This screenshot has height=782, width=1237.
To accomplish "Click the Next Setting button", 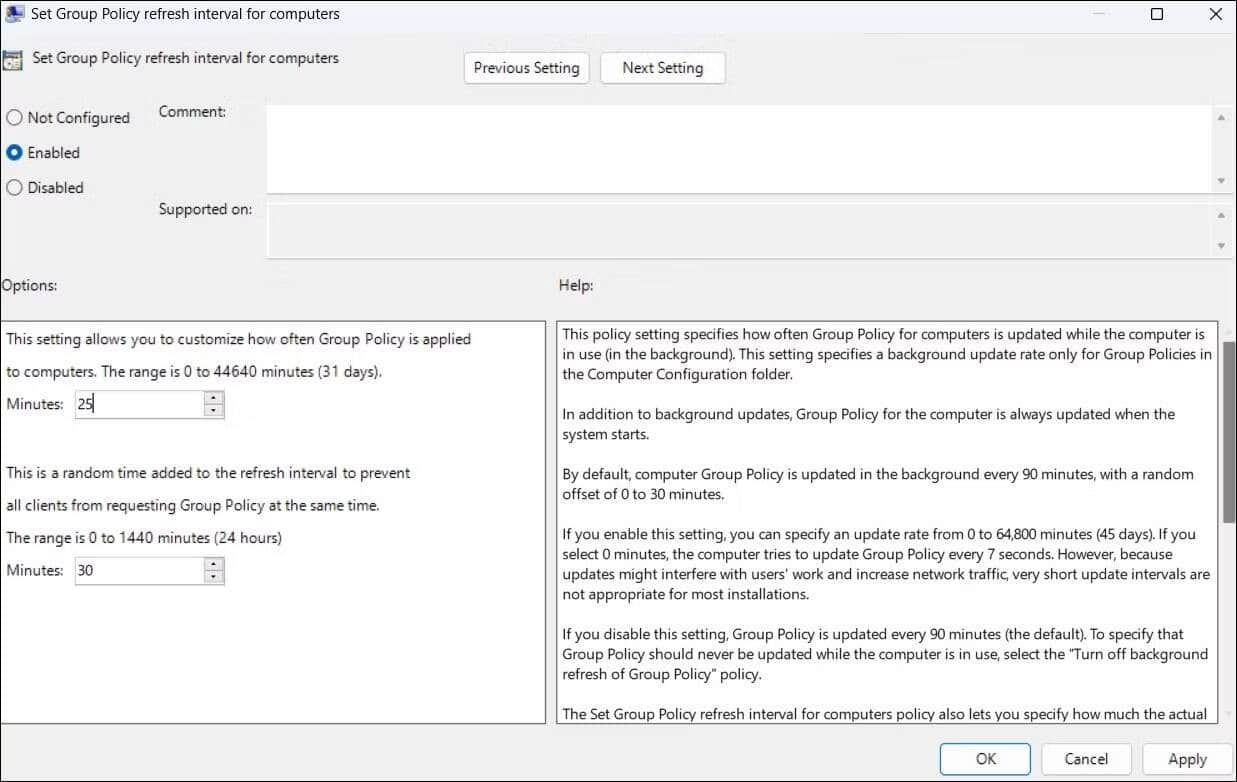I will tap(662, 67).
